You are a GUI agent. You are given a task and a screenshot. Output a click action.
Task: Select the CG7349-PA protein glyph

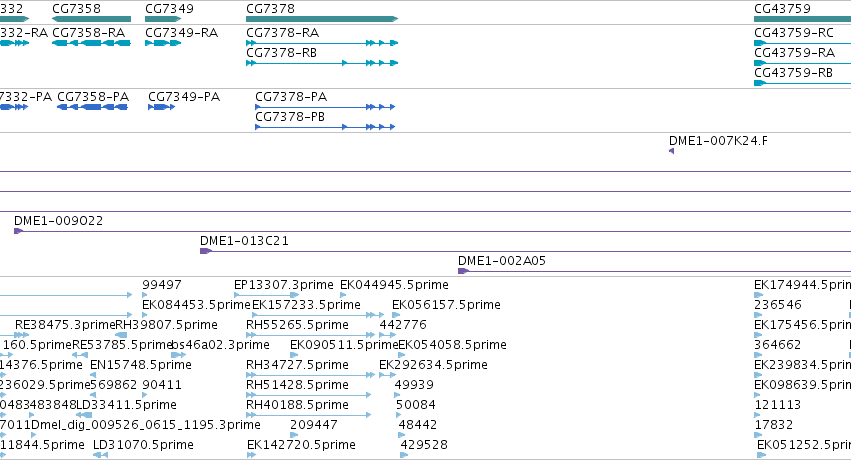click(161, 107)
